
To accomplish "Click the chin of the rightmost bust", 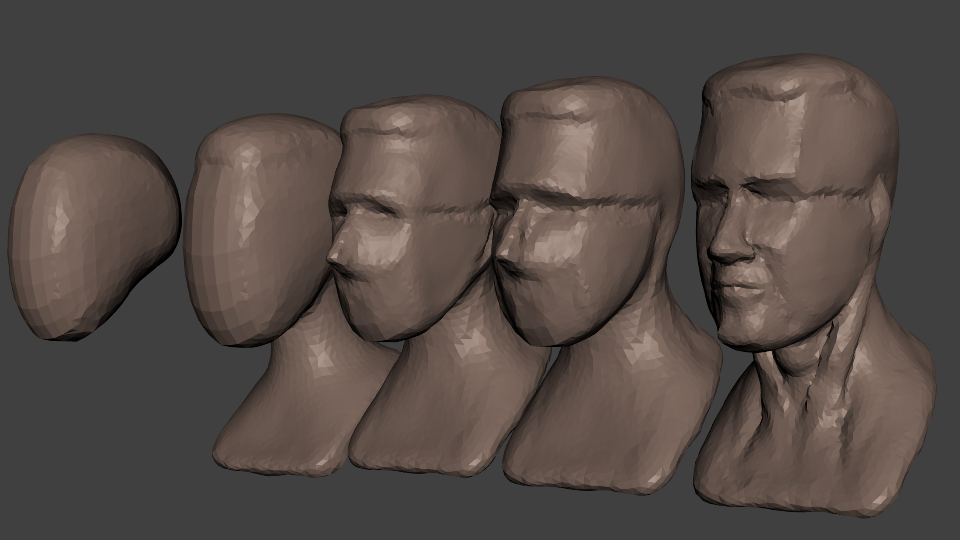I will click(x=750, y=328).
